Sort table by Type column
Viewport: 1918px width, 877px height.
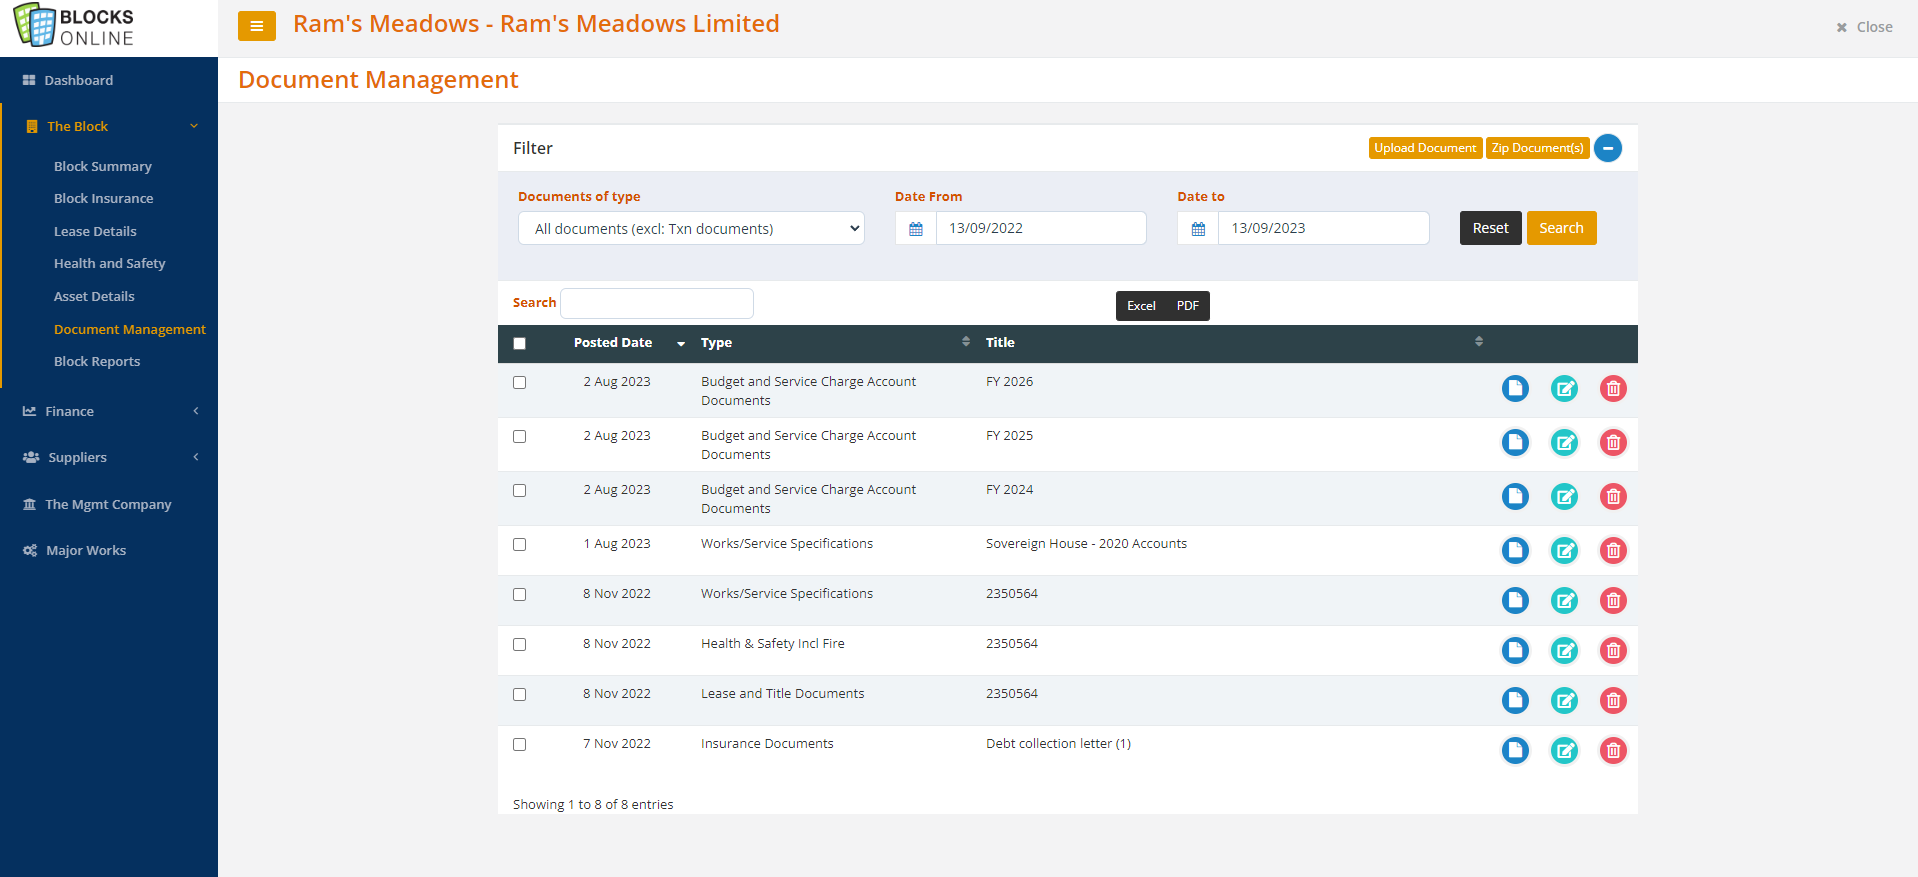[835, 343]
